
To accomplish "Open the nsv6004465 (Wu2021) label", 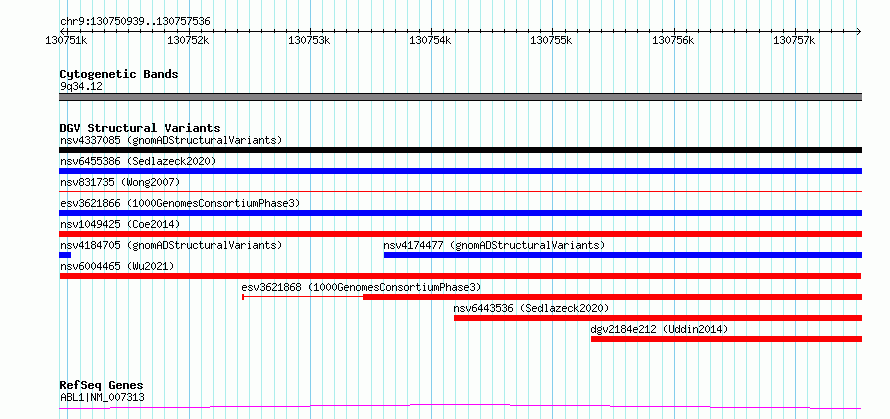I will (117, 266).
